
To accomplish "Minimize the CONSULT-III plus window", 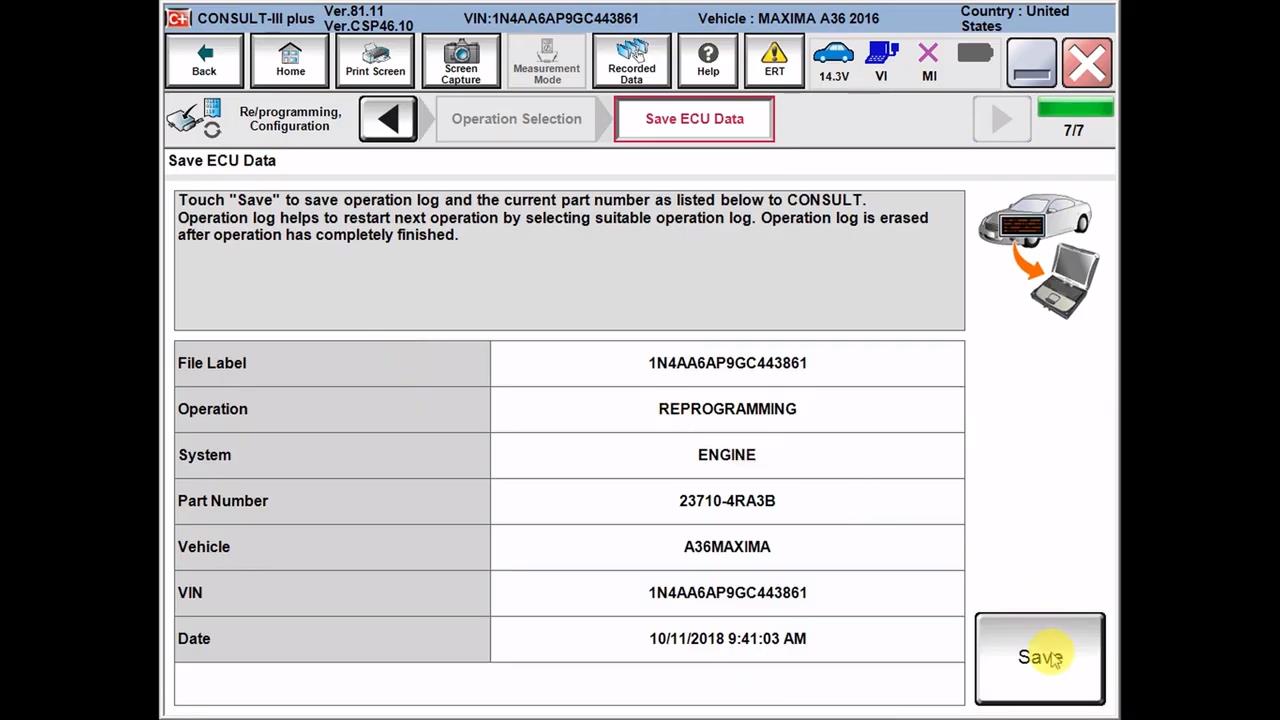I will [x=1031, y=62].
